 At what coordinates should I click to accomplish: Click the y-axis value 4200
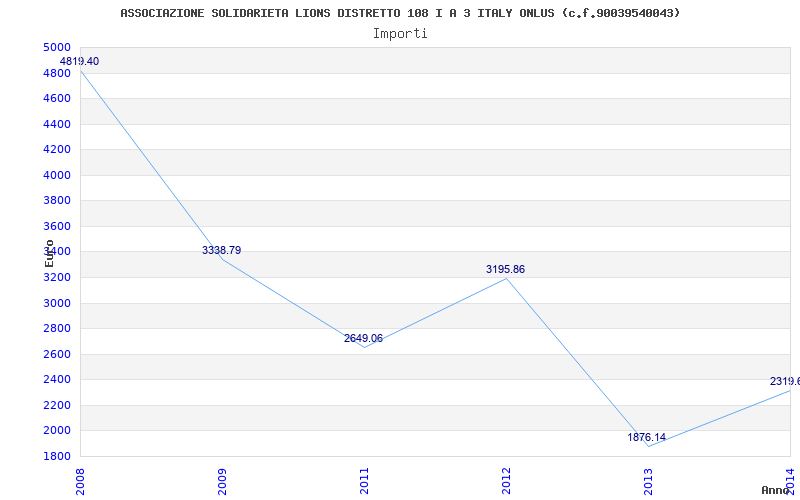[57, 149]
